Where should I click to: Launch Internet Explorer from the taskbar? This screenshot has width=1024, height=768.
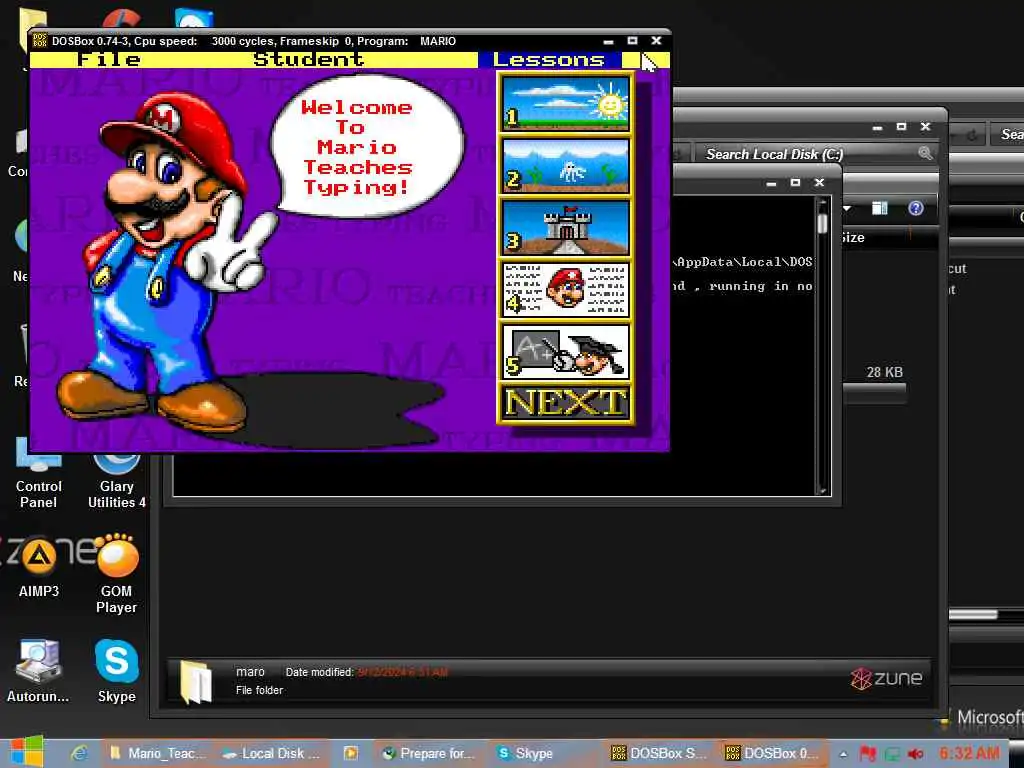(79, 753)
